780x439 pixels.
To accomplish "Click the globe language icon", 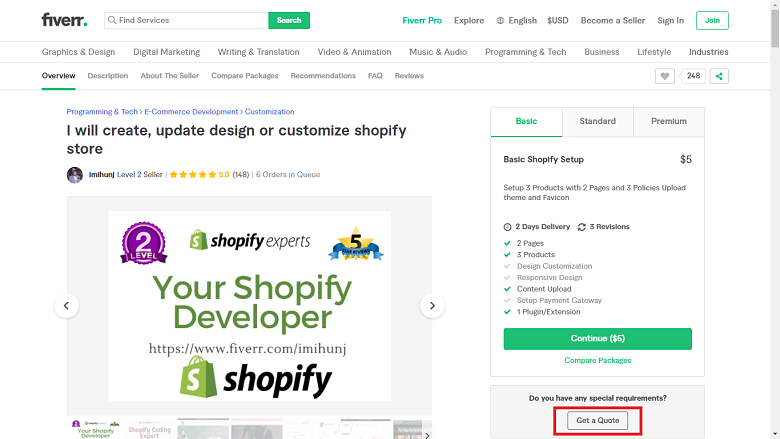I will tap(500, 20).
